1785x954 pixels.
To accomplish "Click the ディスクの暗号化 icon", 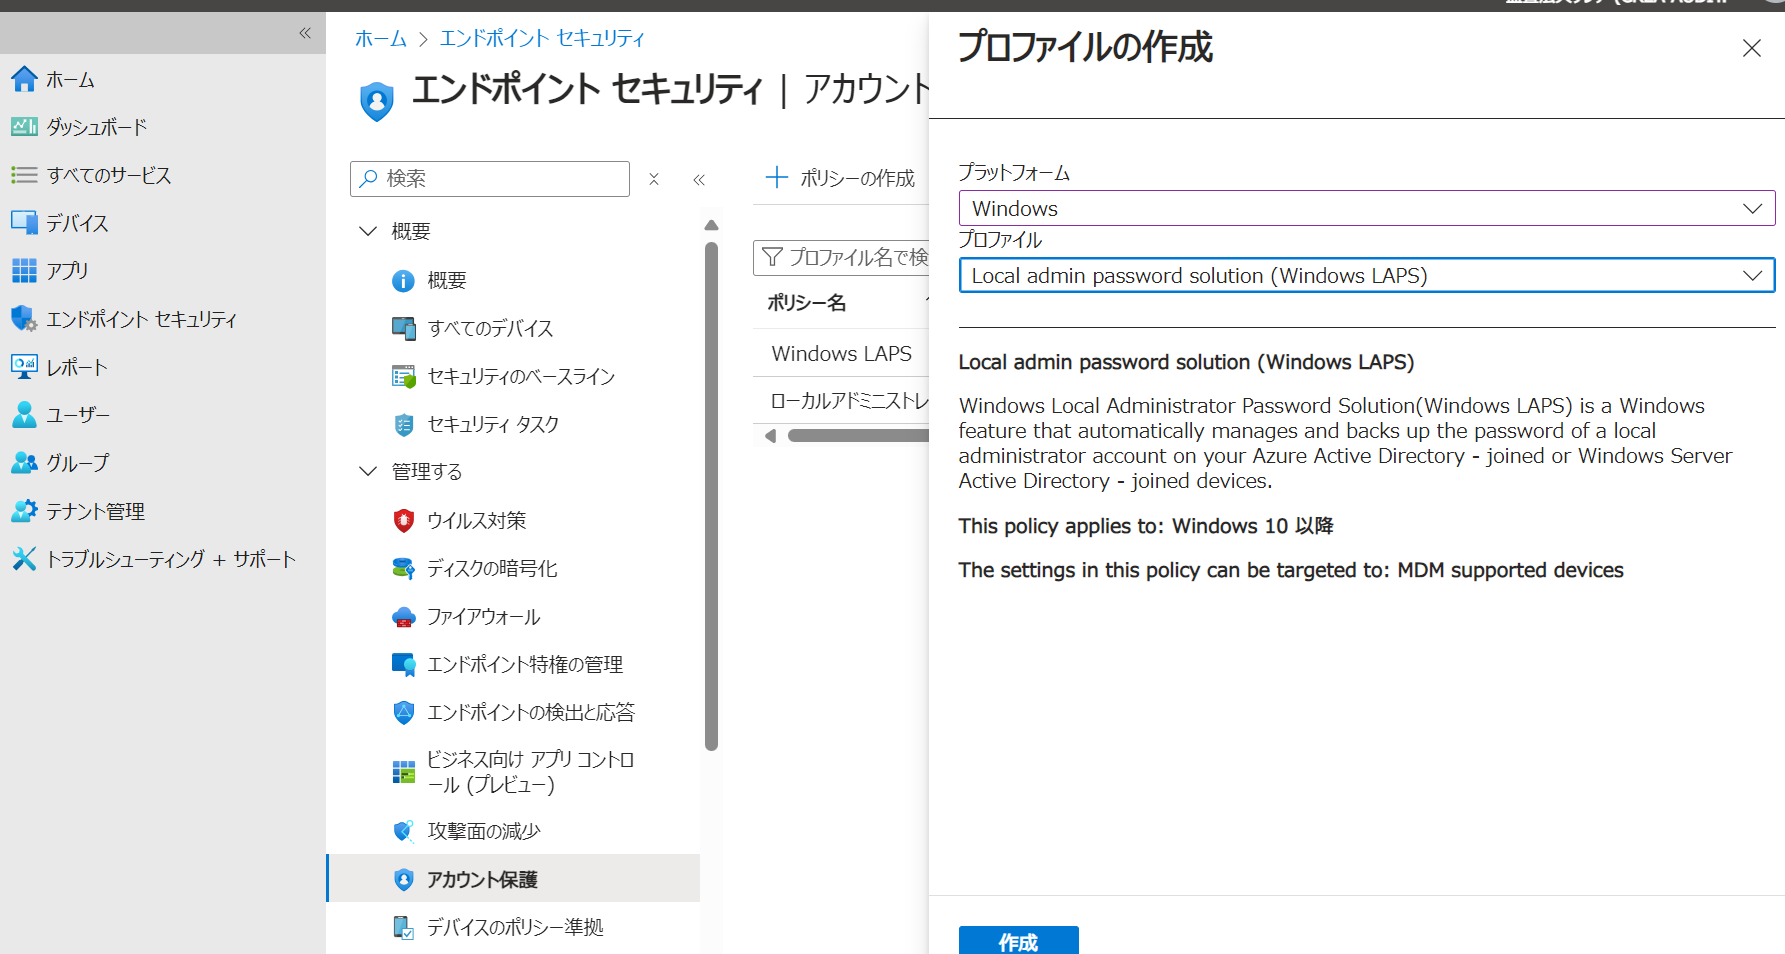I will pos(403,568).
